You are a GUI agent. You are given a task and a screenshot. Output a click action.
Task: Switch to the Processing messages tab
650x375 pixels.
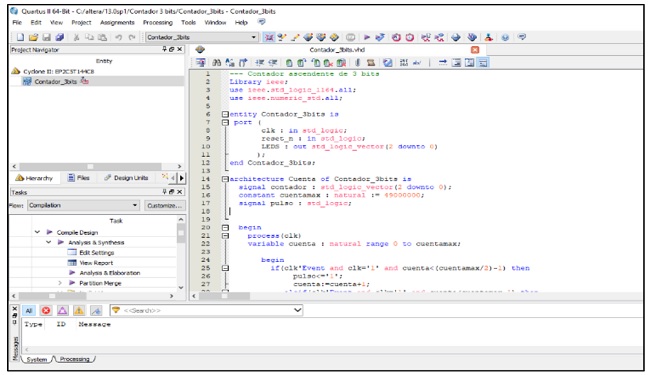coord(75,359)
